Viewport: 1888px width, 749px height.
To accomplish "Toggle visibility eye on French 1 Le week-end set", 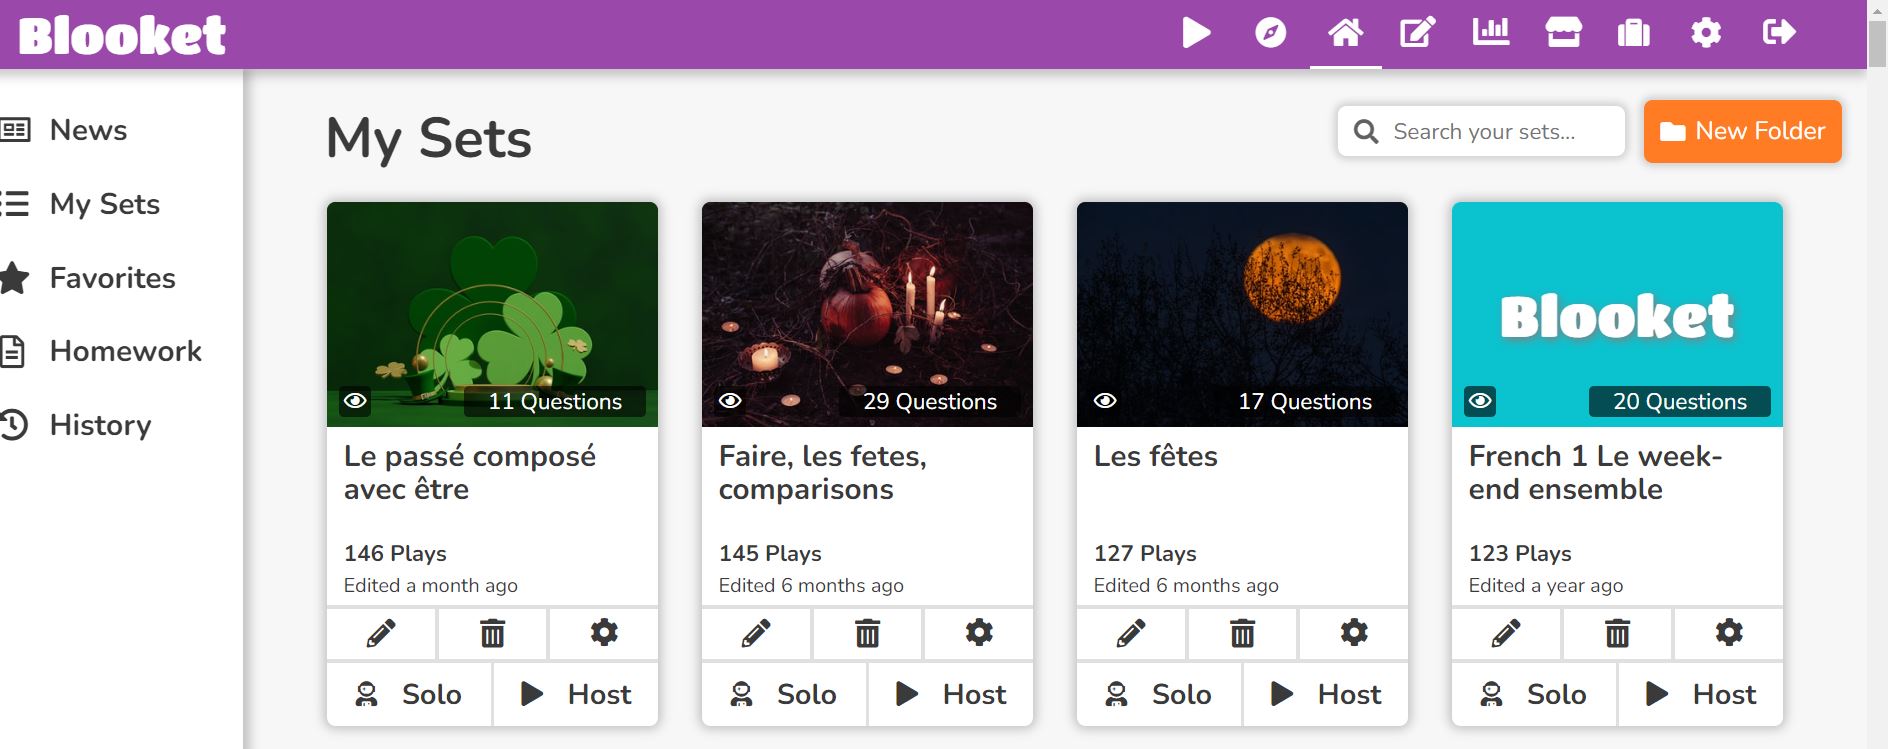I will point(1480,401).
